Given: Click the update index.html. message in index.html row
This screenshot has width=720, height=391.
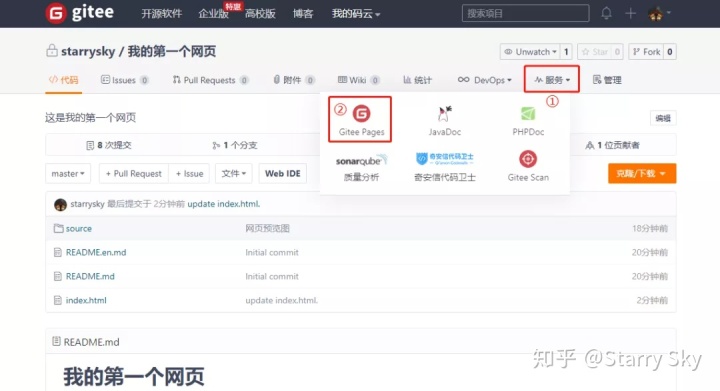Looking at the screenshot, I should [281, 300].
